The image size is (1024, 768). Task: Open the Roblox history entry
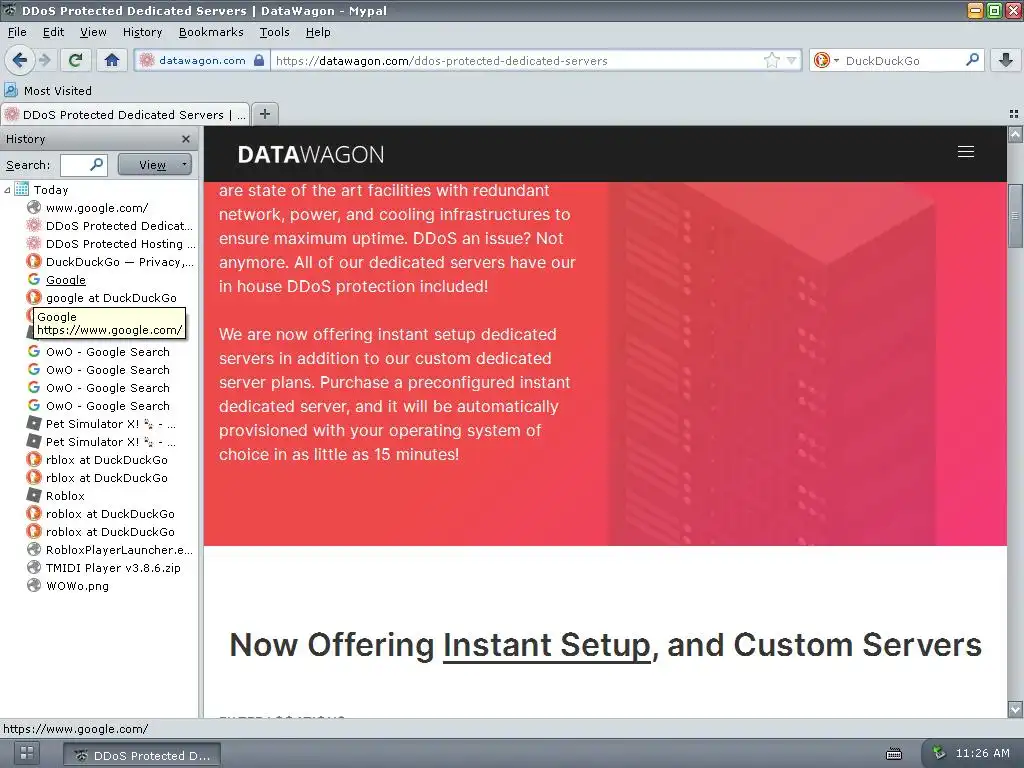pos(56,496)
